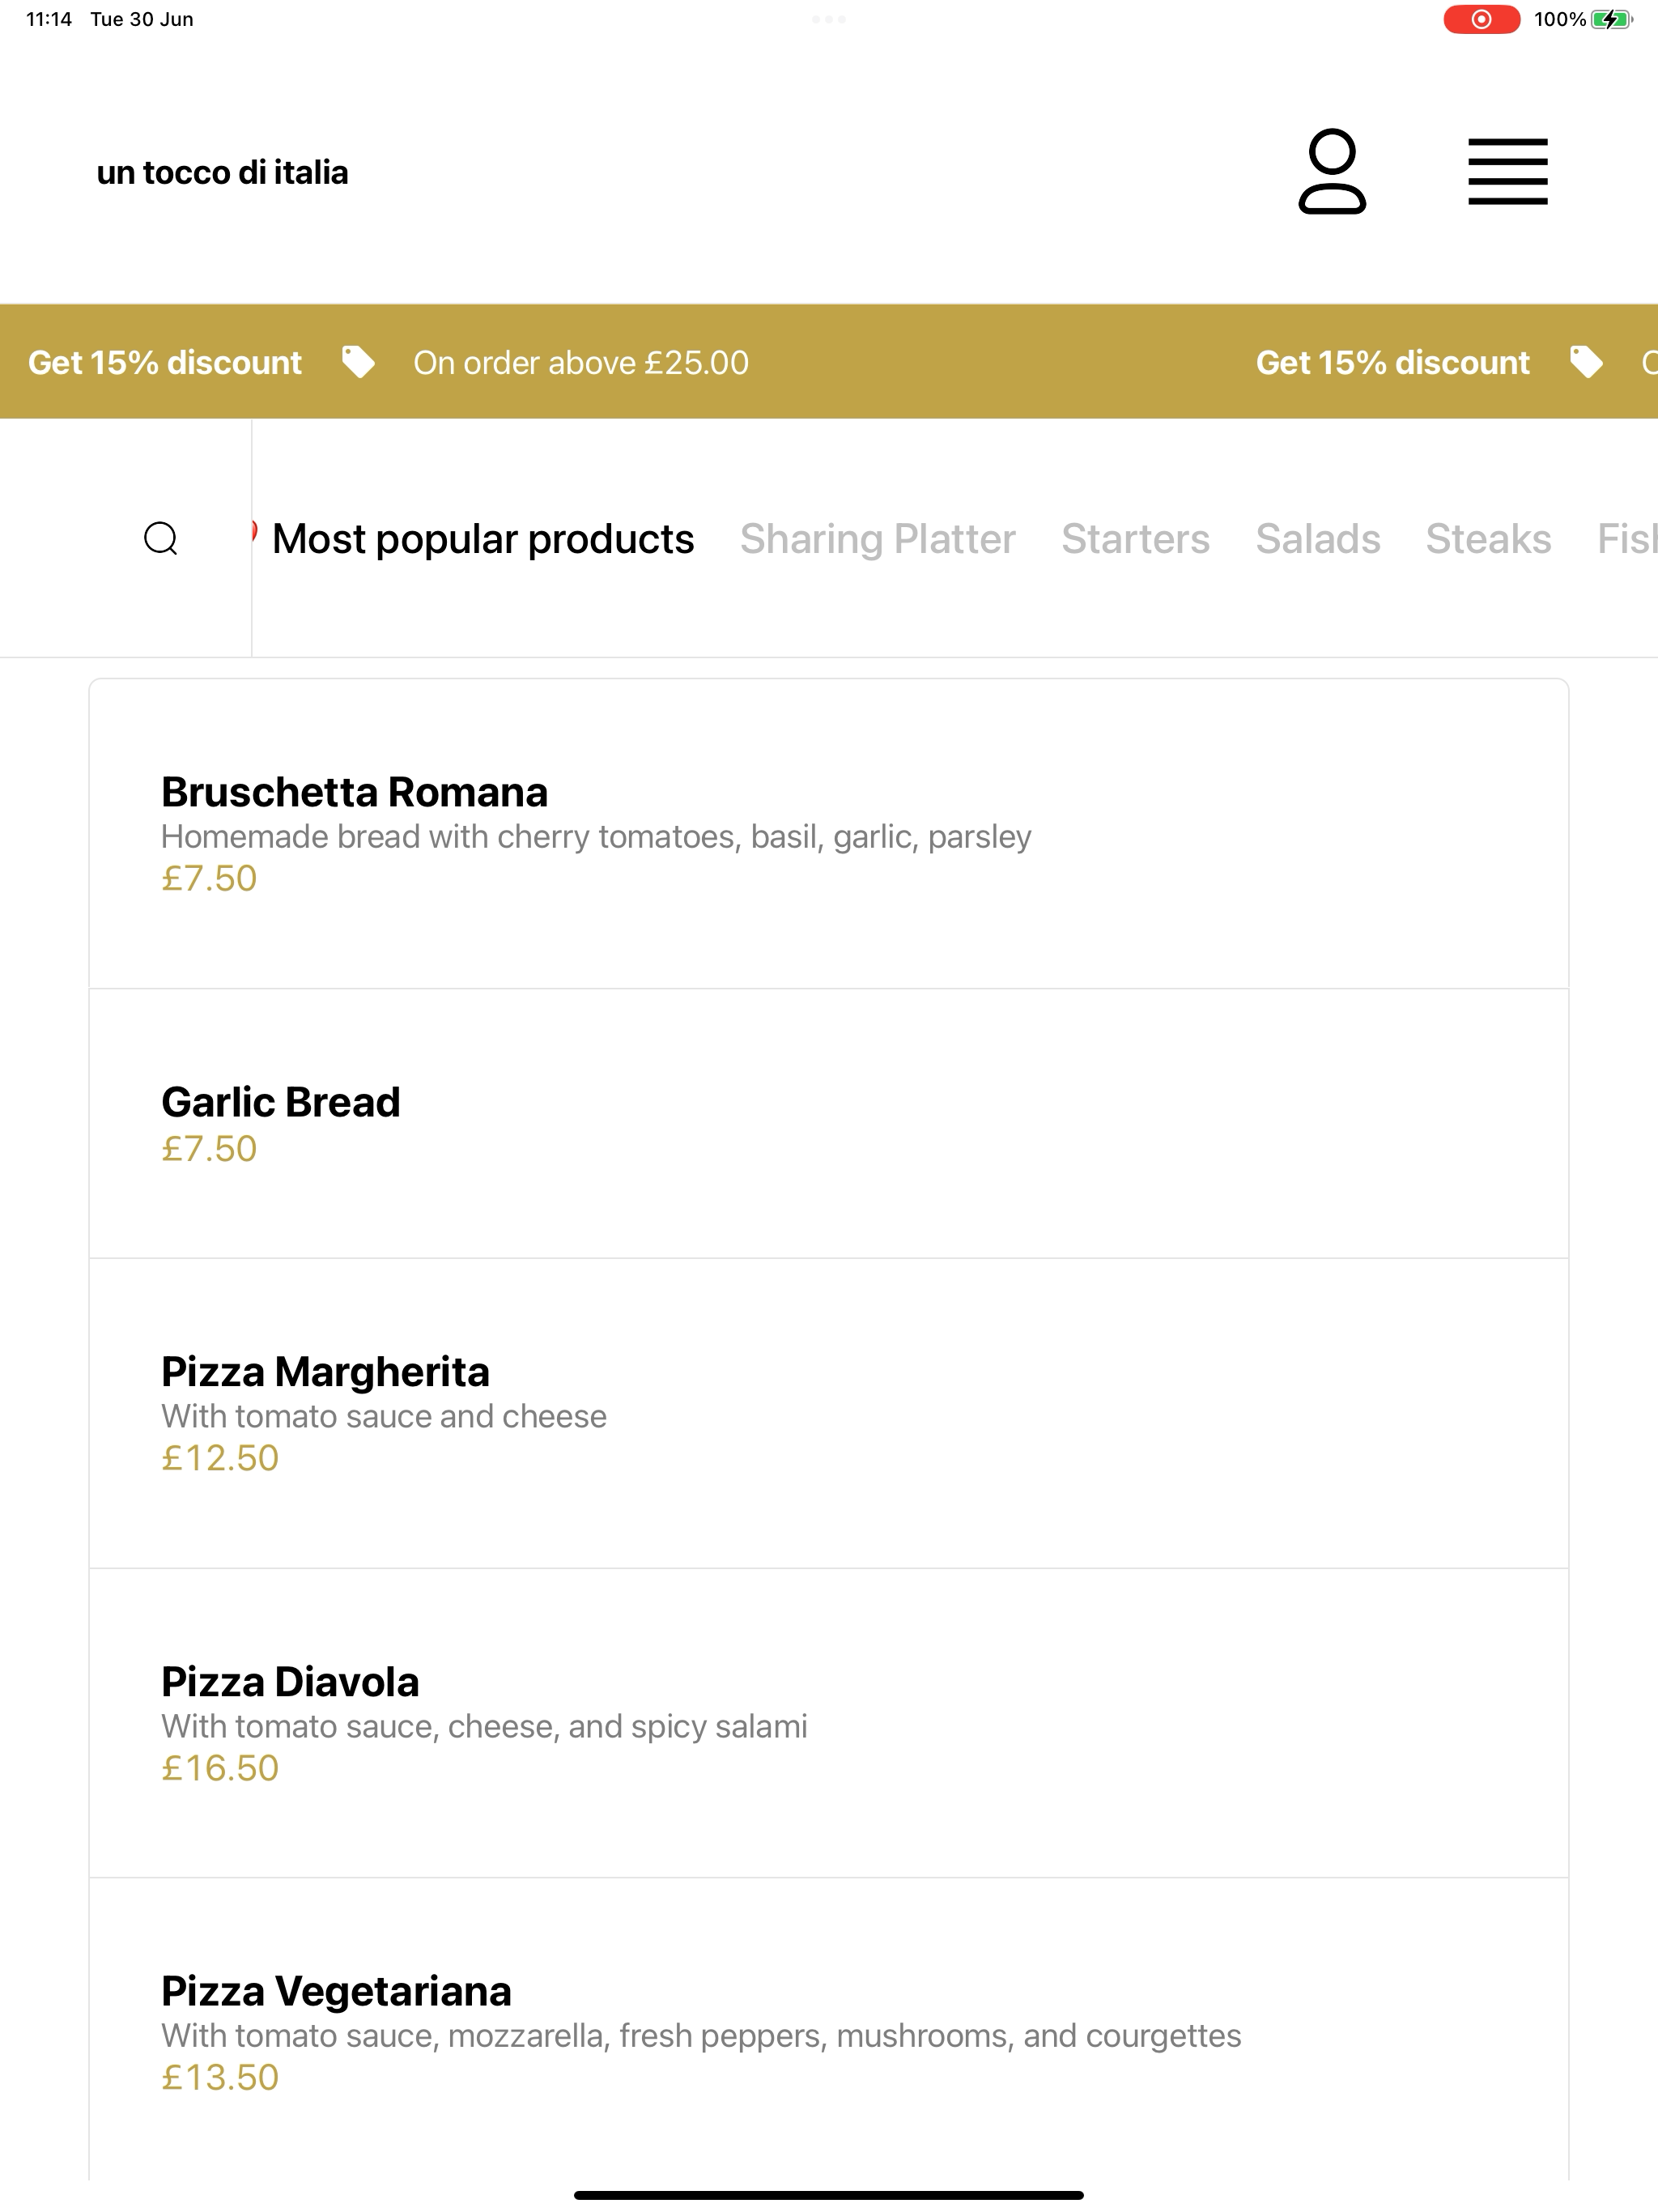Tap the multitasking dots at top

[x=829, y=19]
